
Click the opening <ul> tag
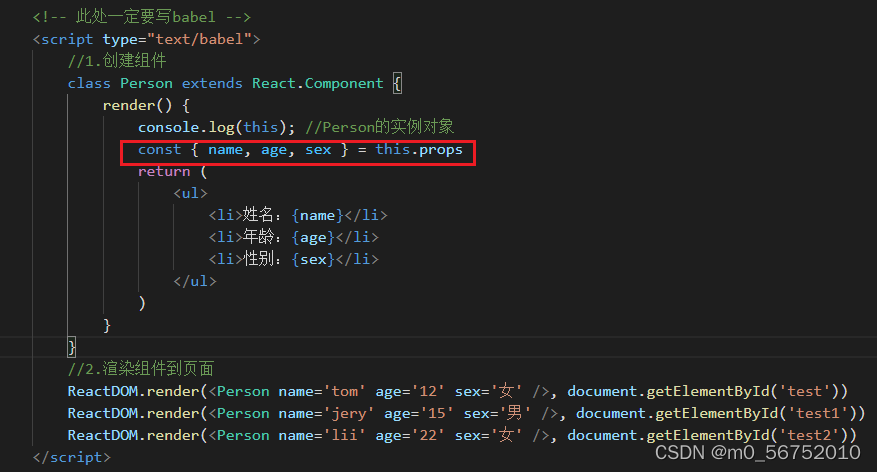pos(190,193)
